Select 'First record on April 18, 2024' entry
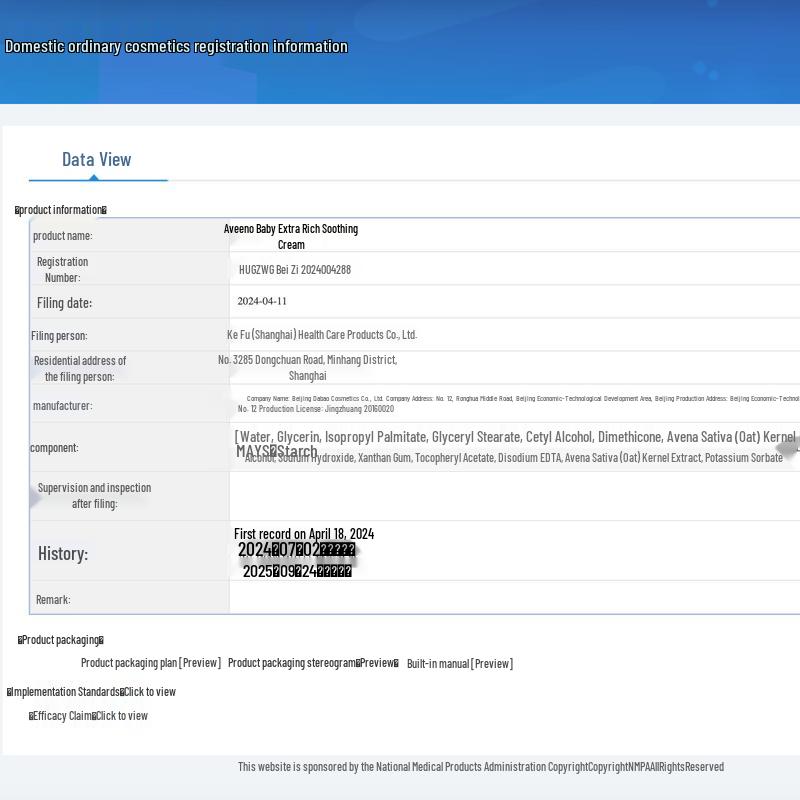800x800 pixels. coord(304,534)
